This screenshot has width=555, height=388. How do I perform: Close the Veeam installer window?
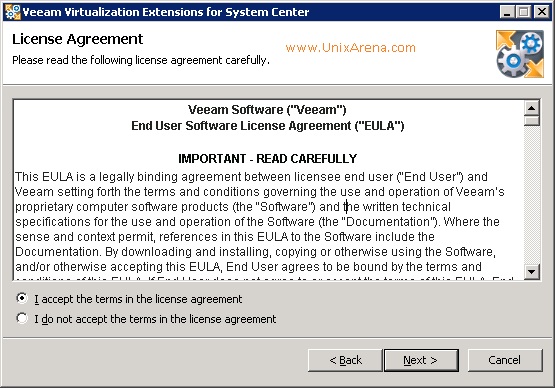point(542,12)
